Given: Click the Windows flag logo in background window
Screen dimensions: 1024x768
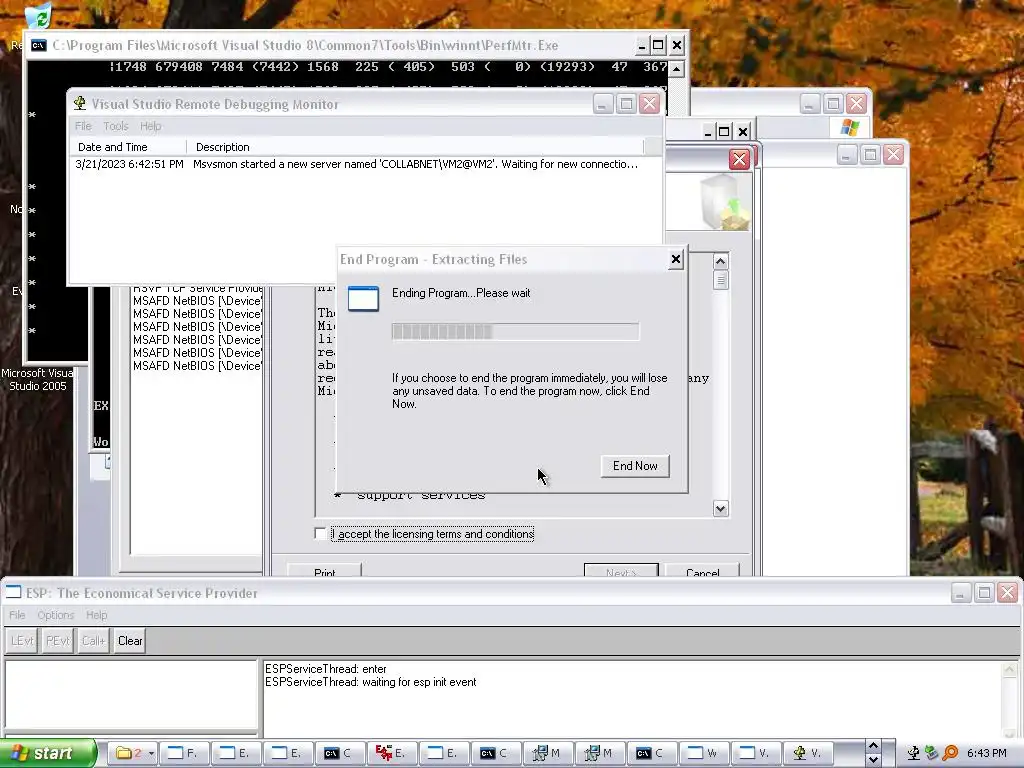Looking at the screenshot, I should pyautogui.click(x=850, y=127).
